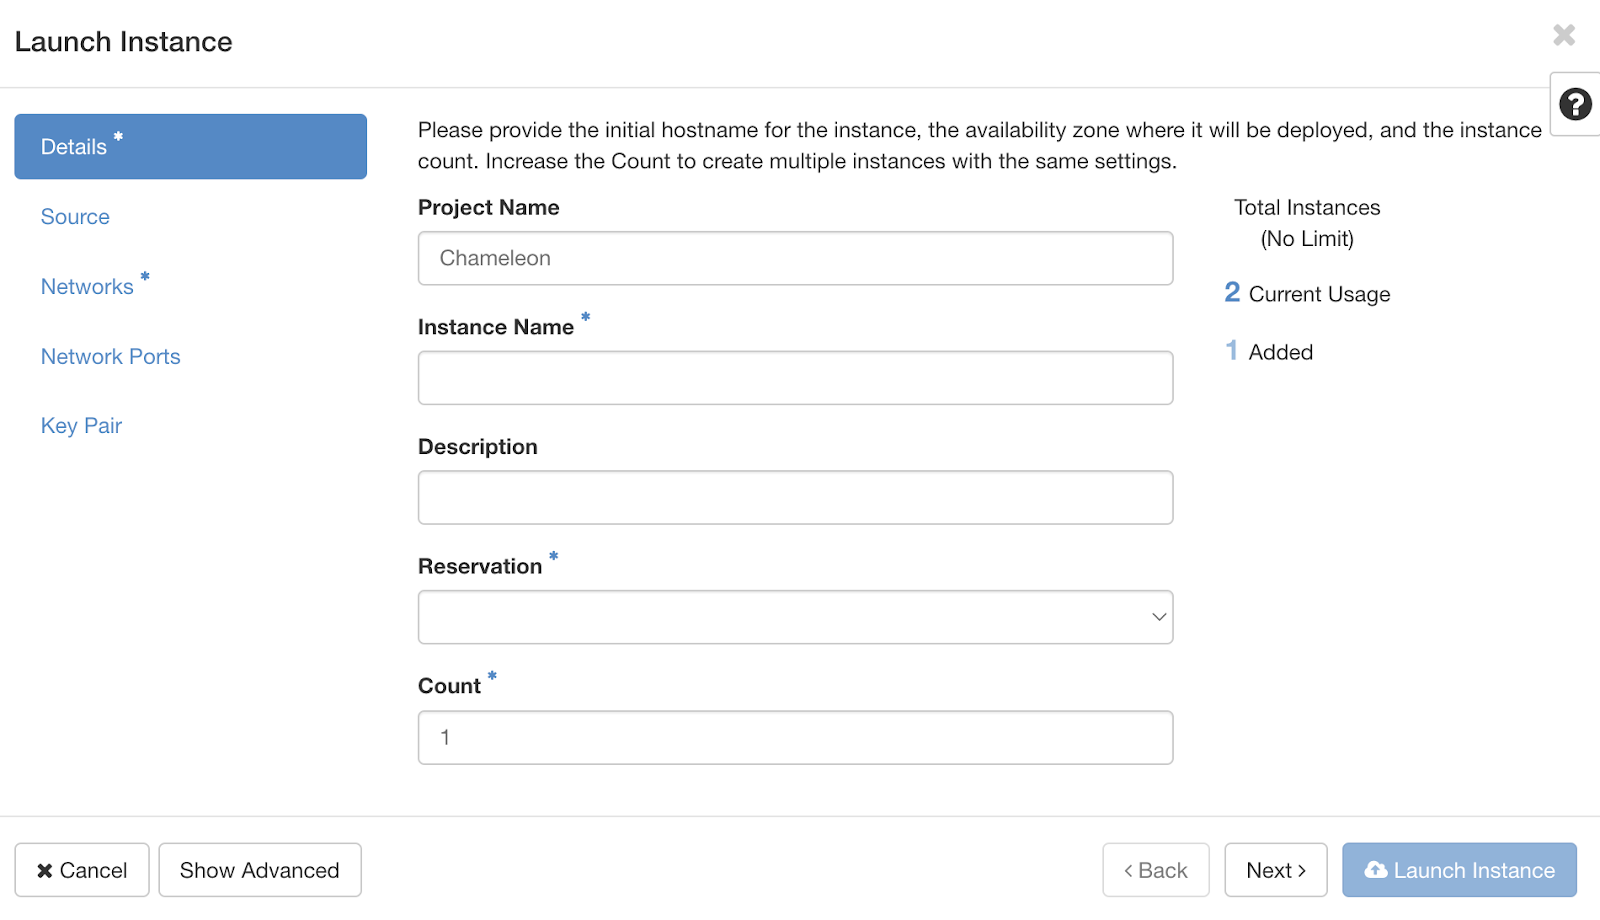Click the help question mark icon
The height and width of the screenshot is (920, 1600).
coord(1575,104)
